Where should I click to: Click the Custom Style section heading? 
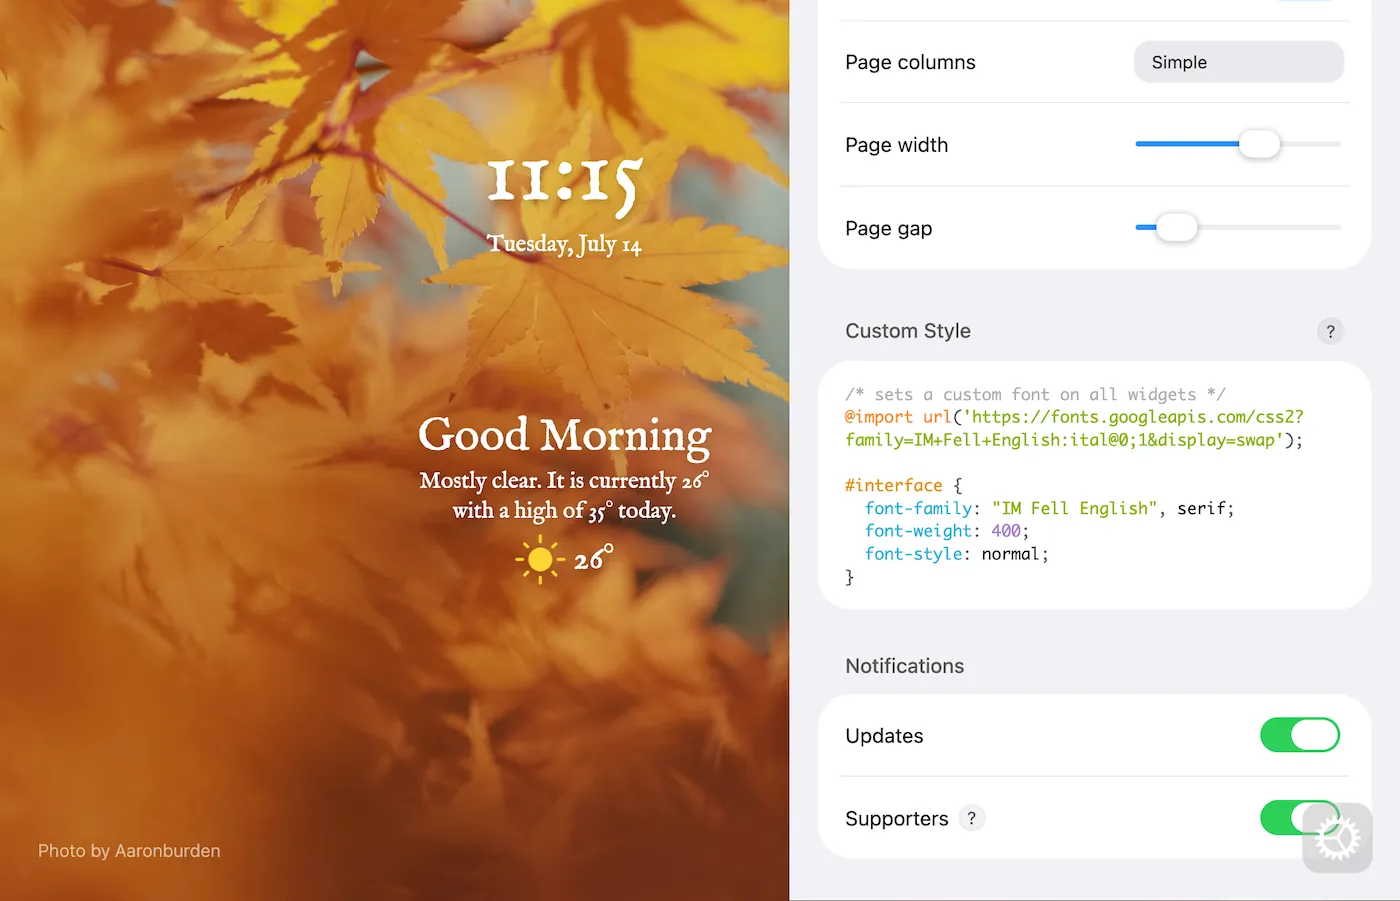click(908, 331)
